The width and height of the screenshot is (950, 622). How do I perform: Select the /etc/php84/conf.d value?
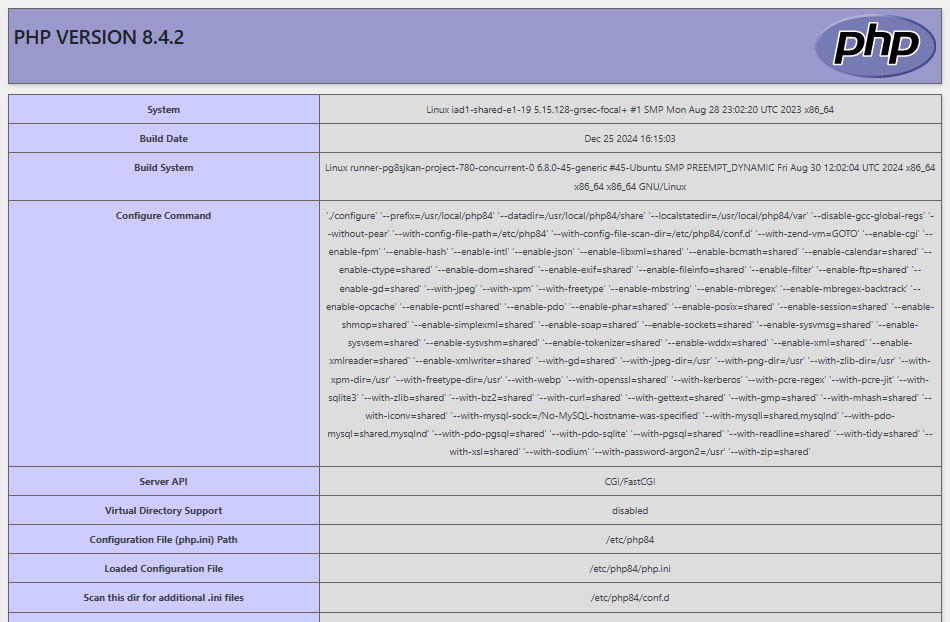(x=630, y=598)
